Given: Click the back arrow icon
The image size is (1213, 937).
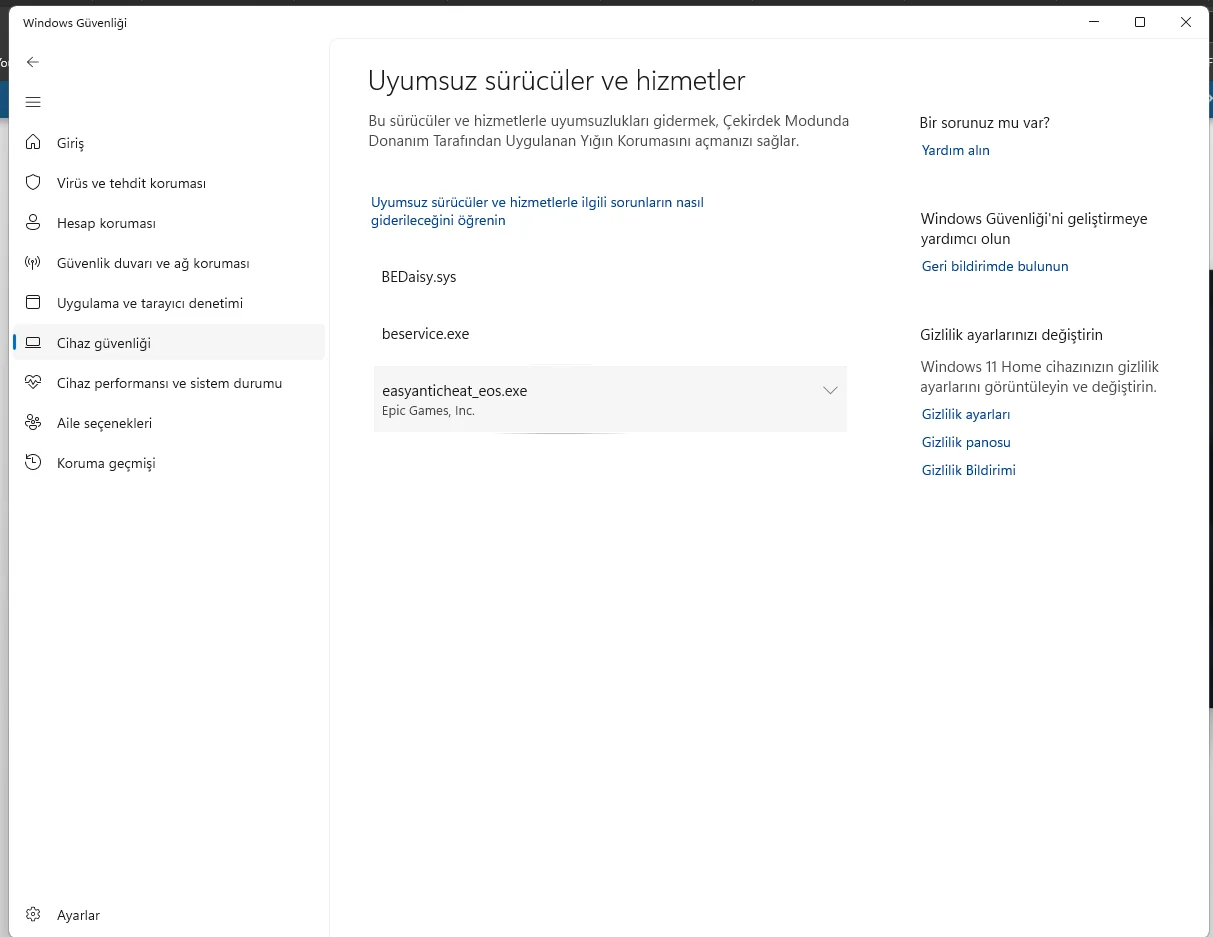Looking at the screenshot, I should pos(33,62).
